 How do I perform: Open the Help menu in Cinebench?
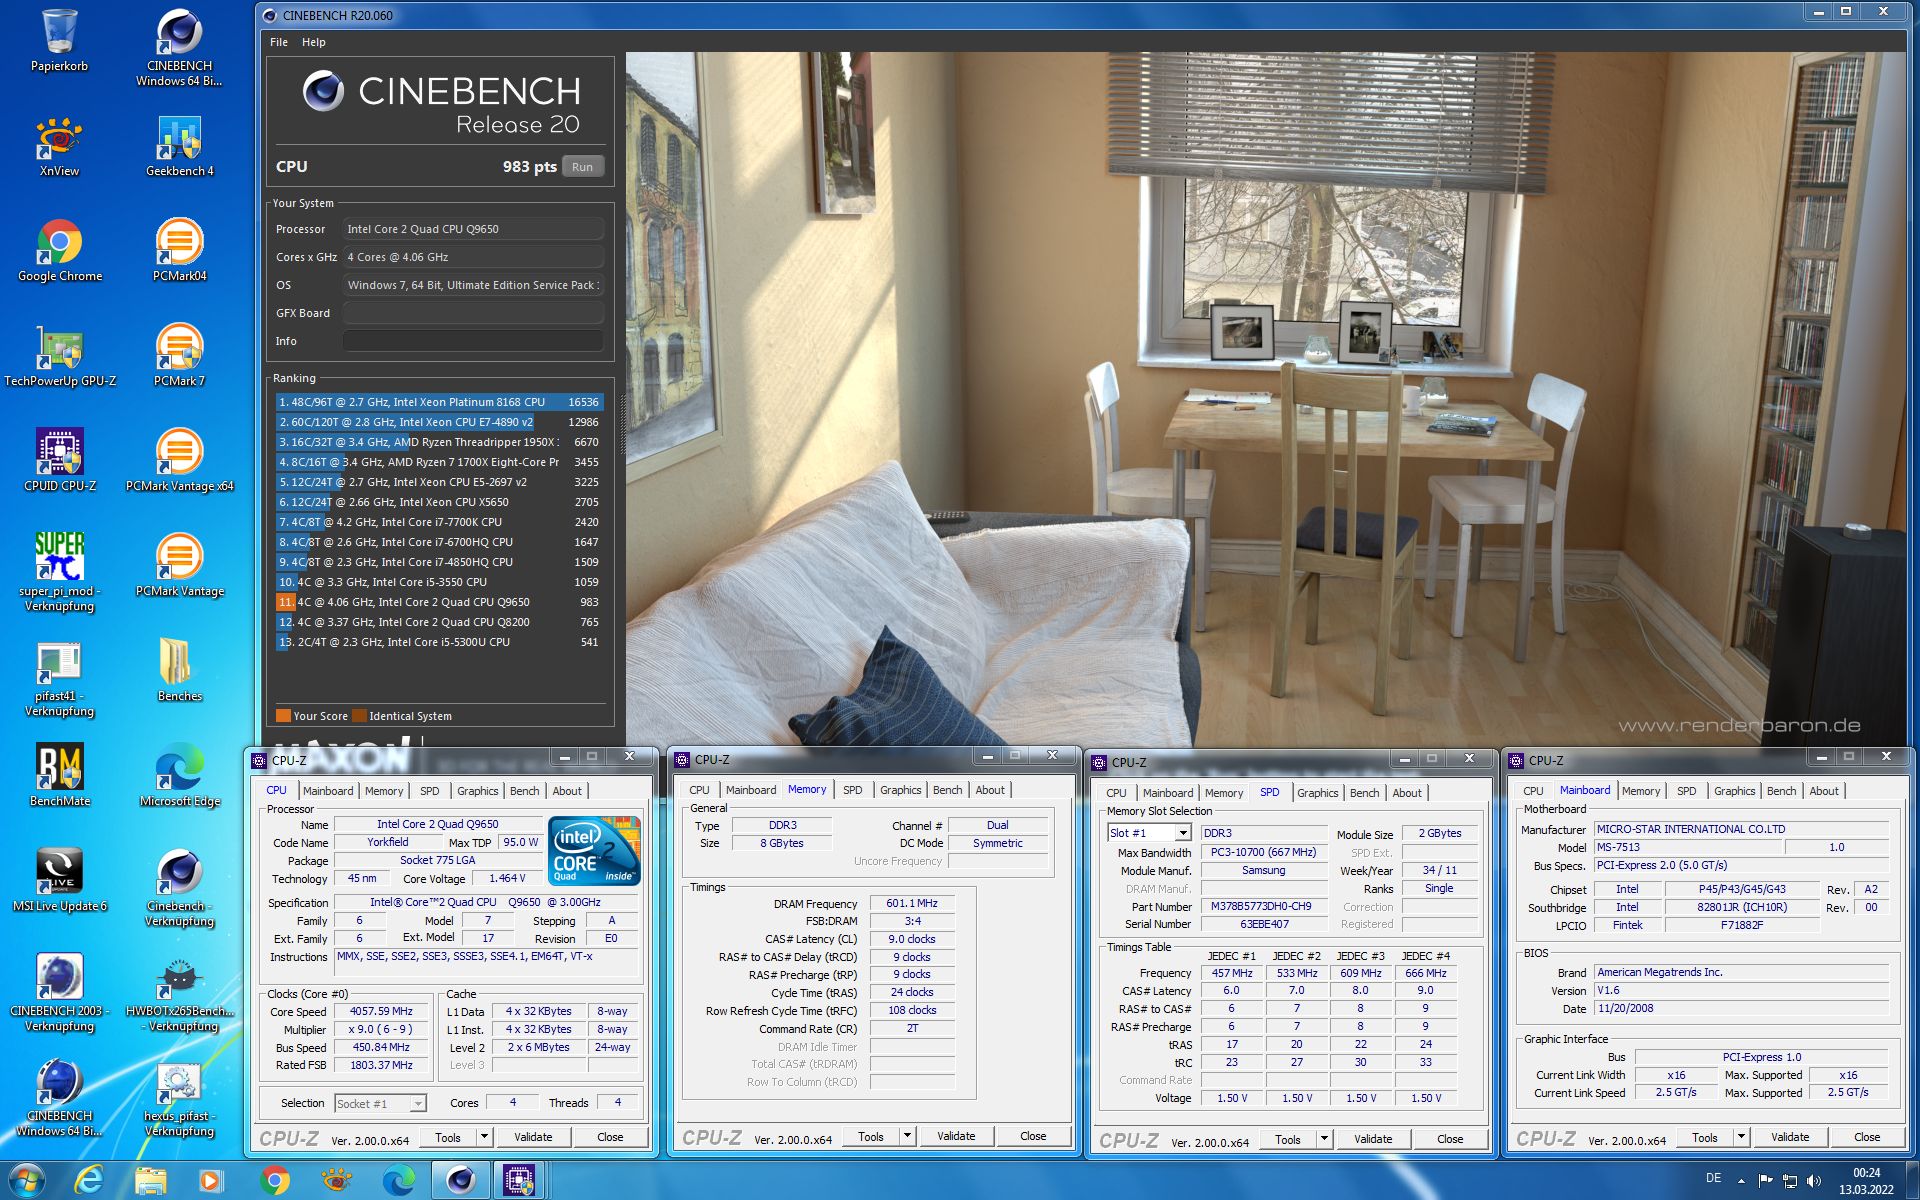(x=314, y=42)
